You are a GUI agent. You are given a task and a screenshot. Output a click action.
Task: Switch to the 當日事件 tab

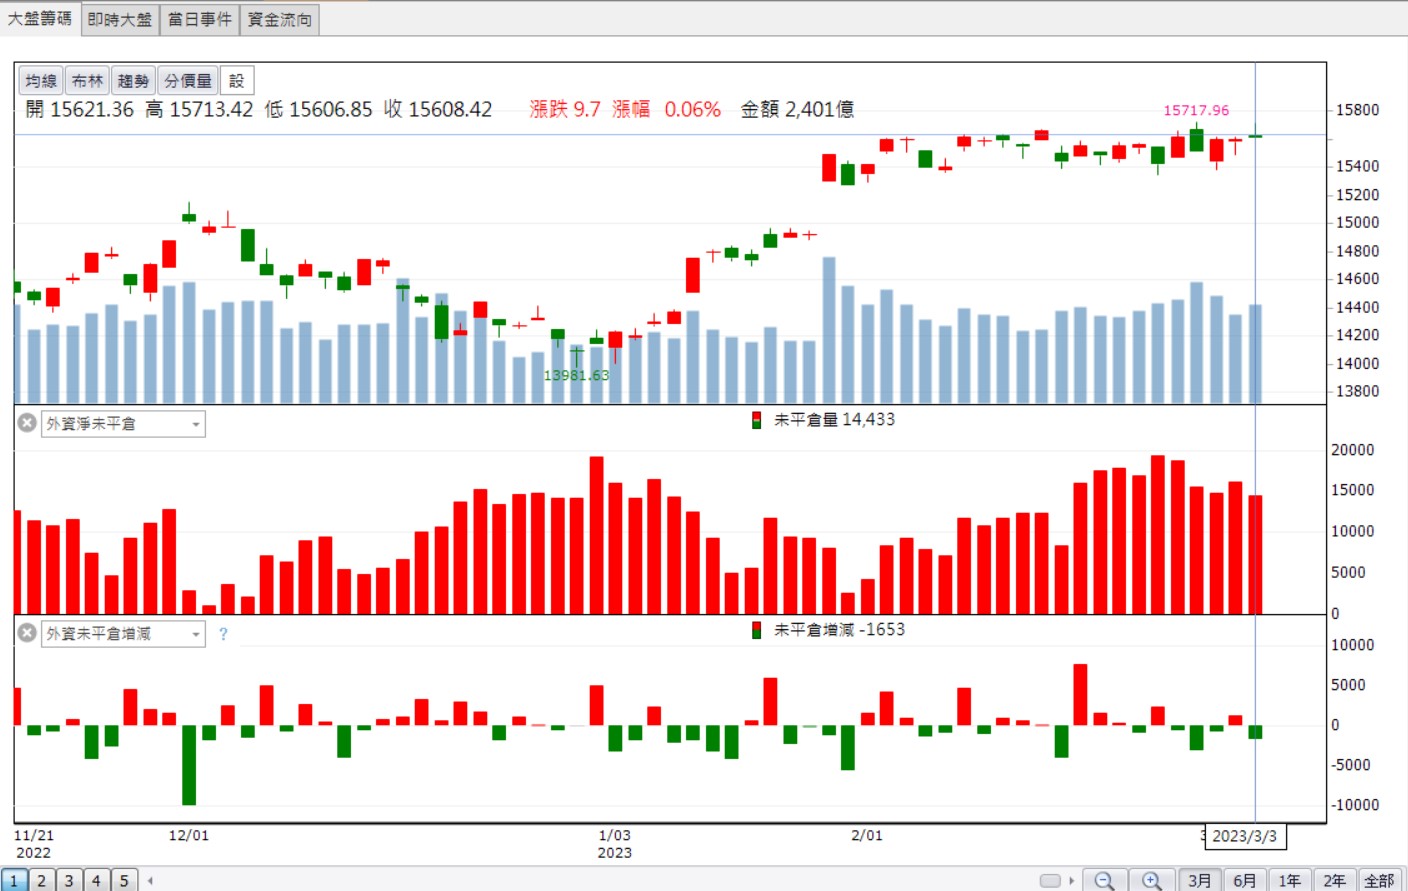click(199, 19)
